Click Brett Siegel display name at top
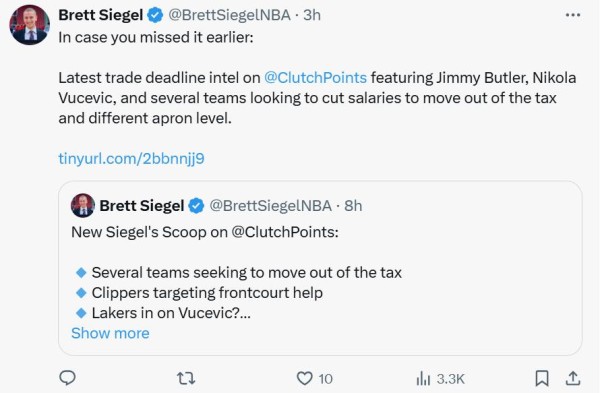Image resolution: width=600 pixels, height=393 pixels. pos(101,15)
